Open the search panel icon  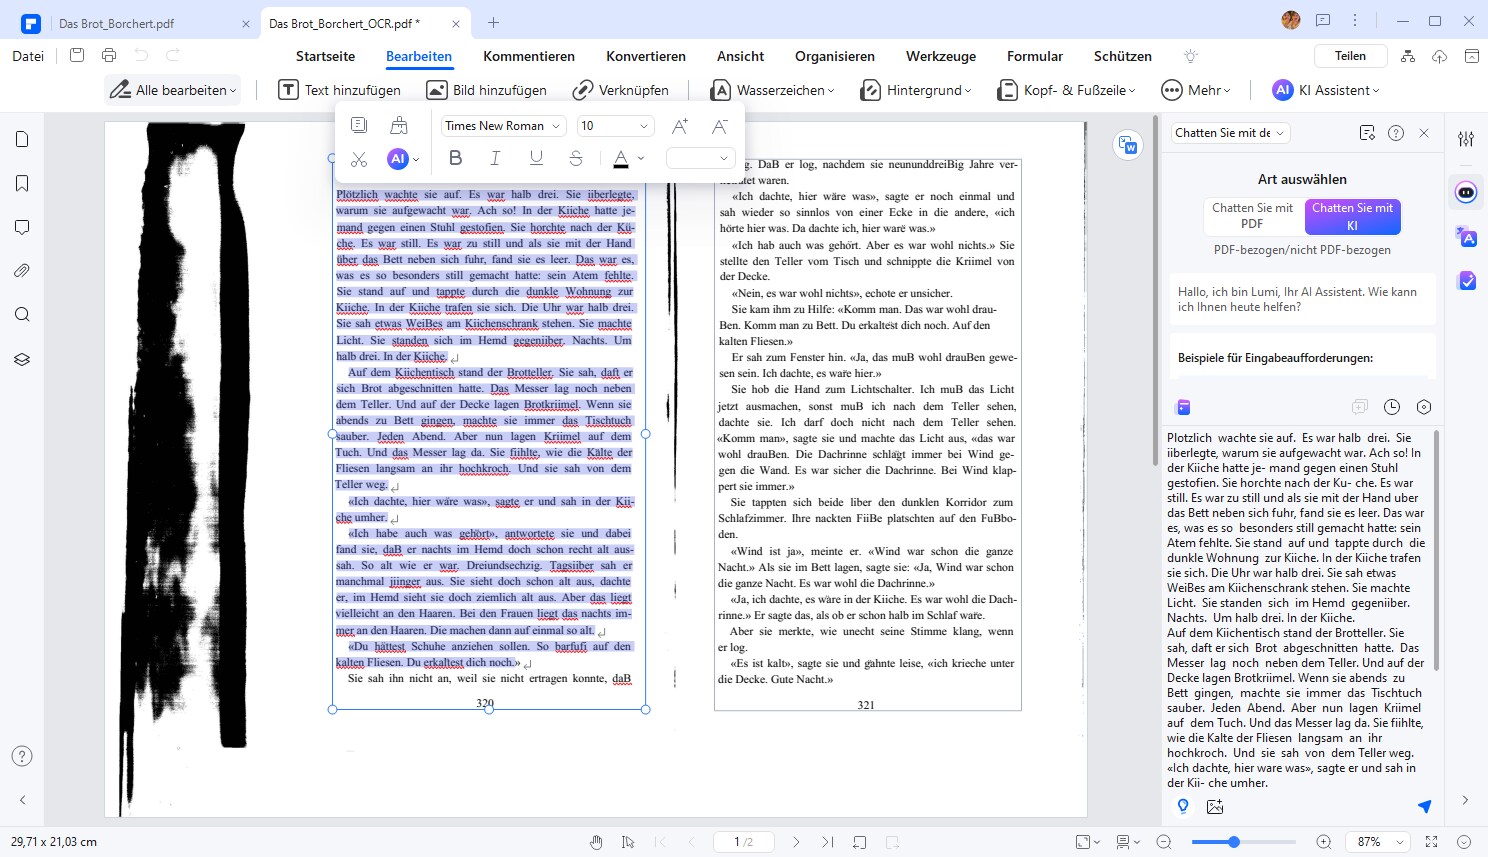pyautogui.click(x=22, y=315)
